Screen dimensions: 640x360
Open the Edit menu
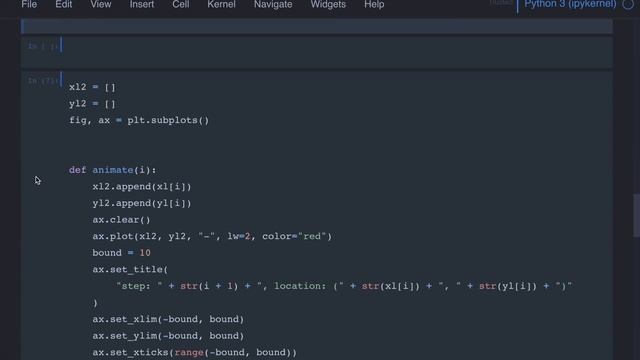coord(64,4)
